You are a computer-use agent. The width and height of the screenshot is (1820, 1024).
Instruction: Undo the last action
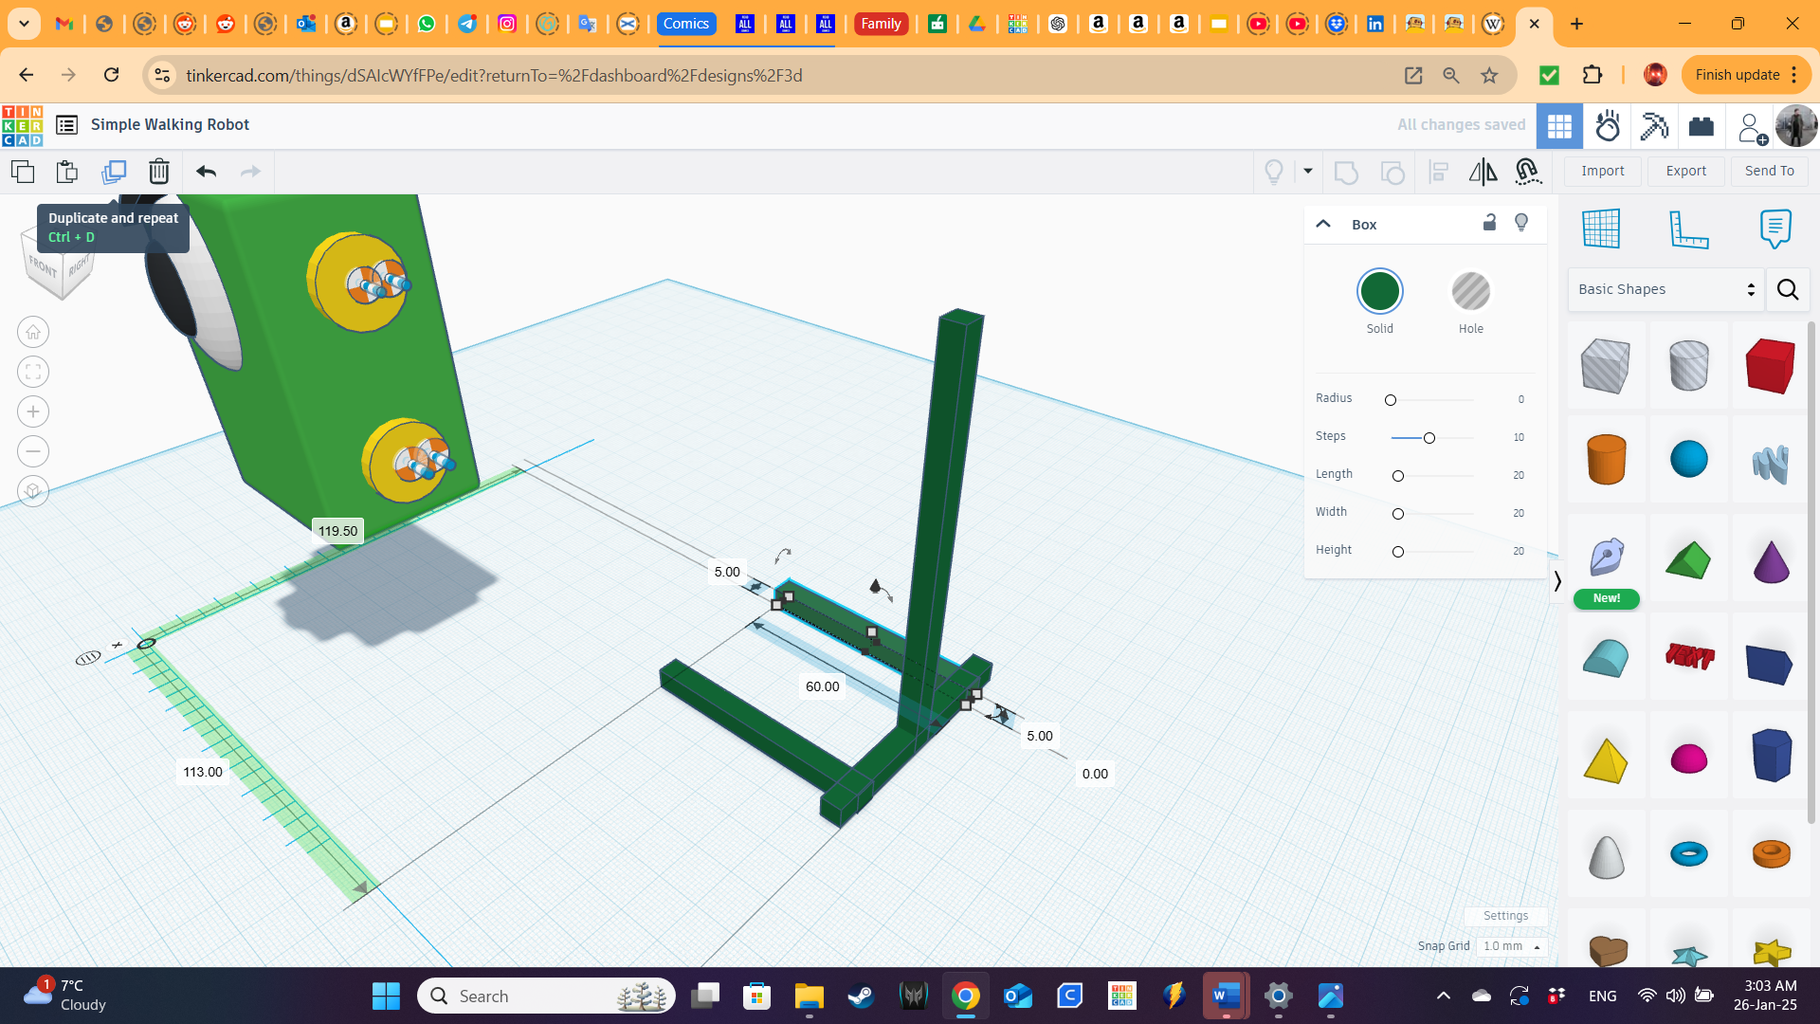[206, 171]
